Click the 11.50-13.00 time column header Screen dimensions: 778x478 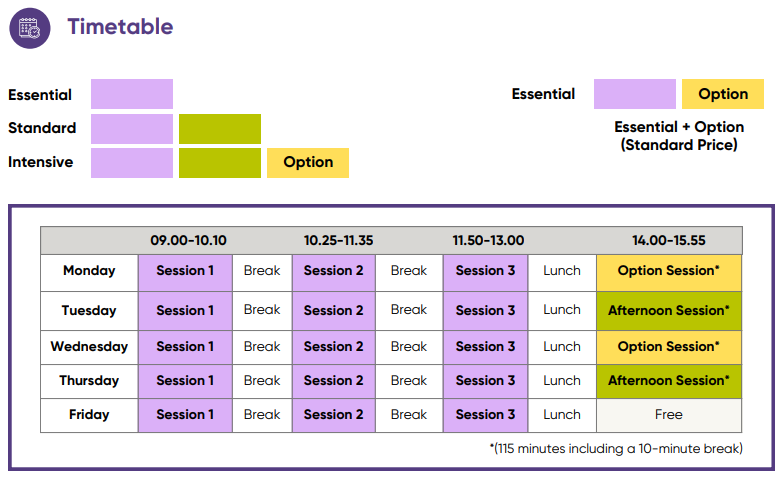[x=488, y=240]
